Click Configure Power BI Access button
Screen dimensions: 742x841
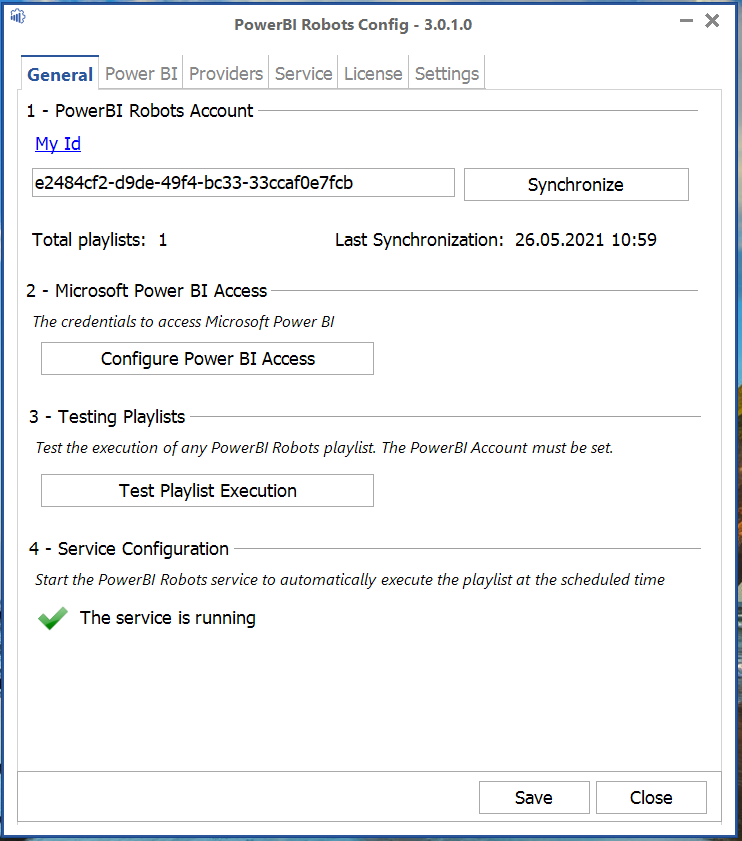point(208,358)
